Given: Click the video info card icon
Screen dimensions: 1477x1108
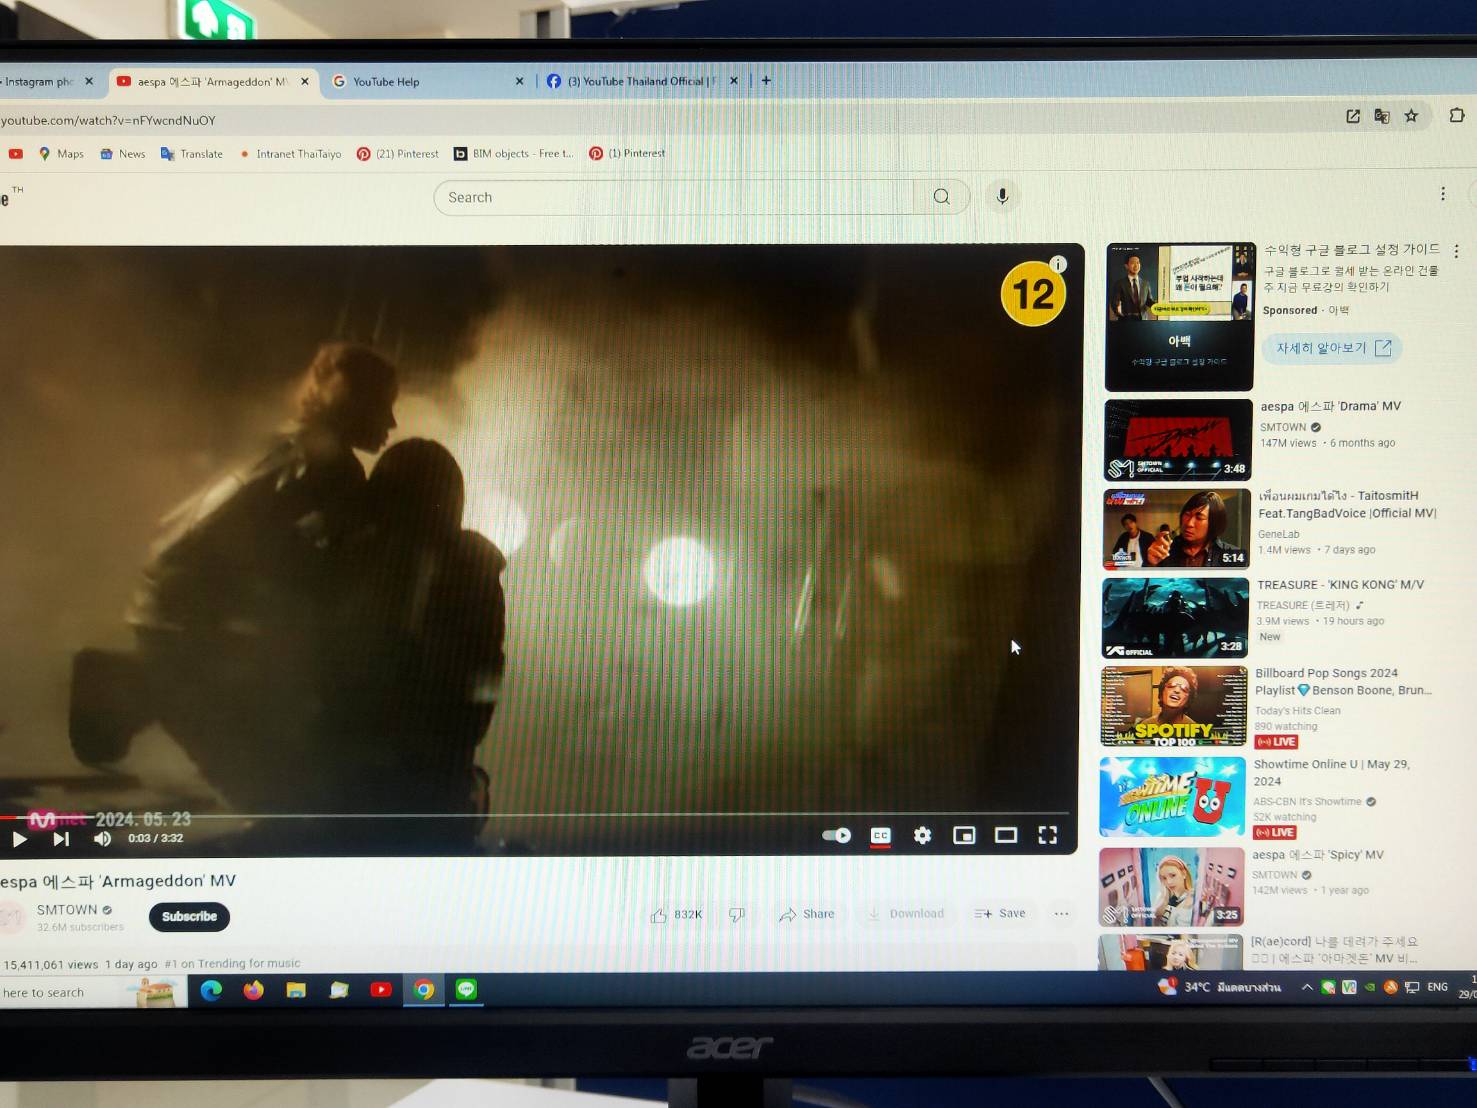Looking at the screenshot, I should pos(1058,264).
